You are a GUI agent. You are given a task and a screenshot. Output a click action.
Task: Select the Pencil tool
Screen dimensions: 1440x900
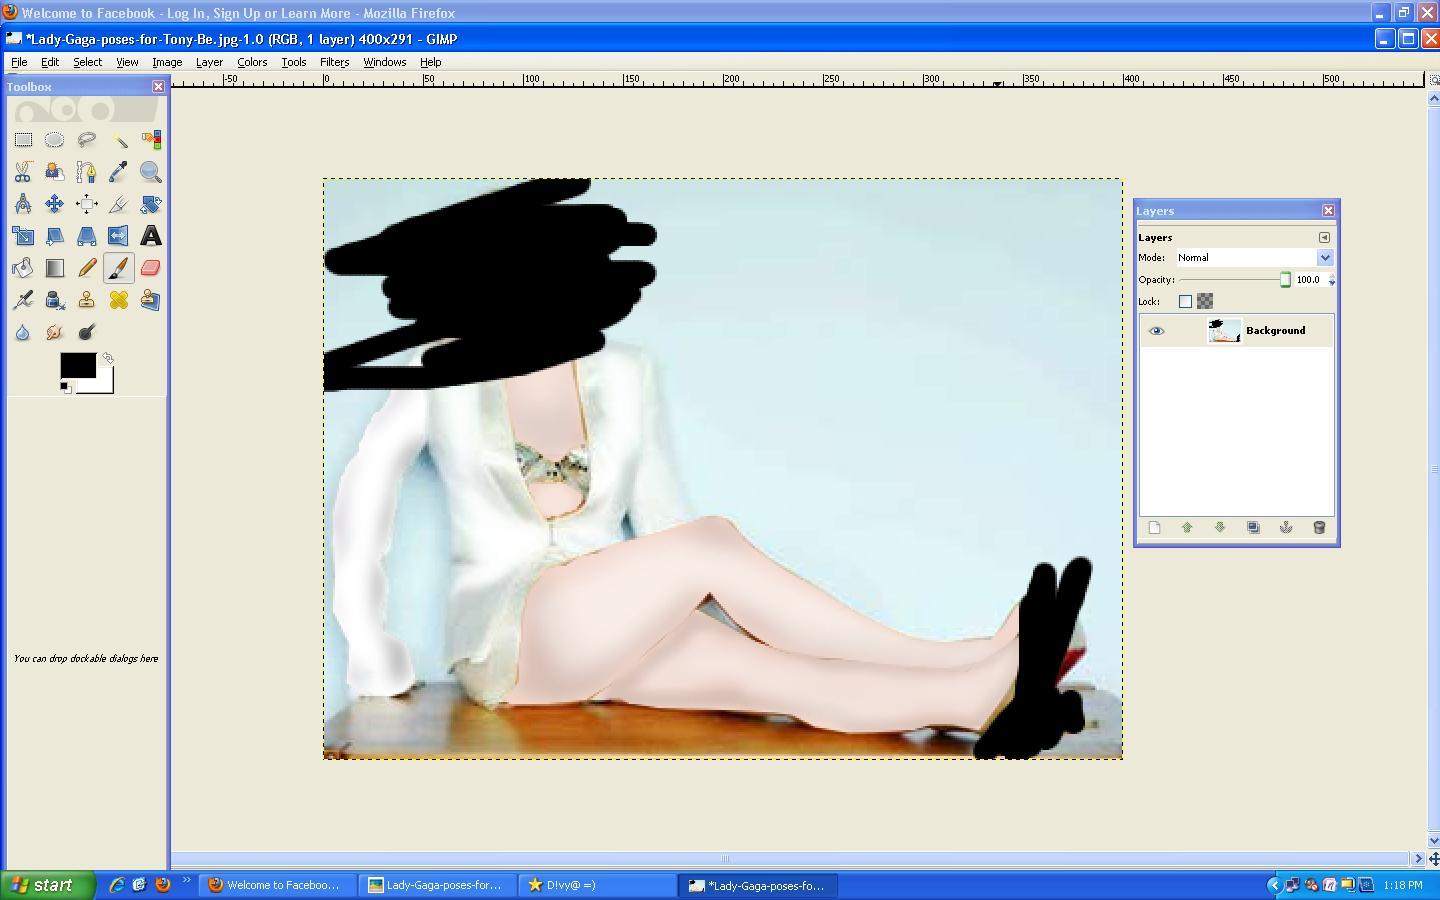coord(87,268)
